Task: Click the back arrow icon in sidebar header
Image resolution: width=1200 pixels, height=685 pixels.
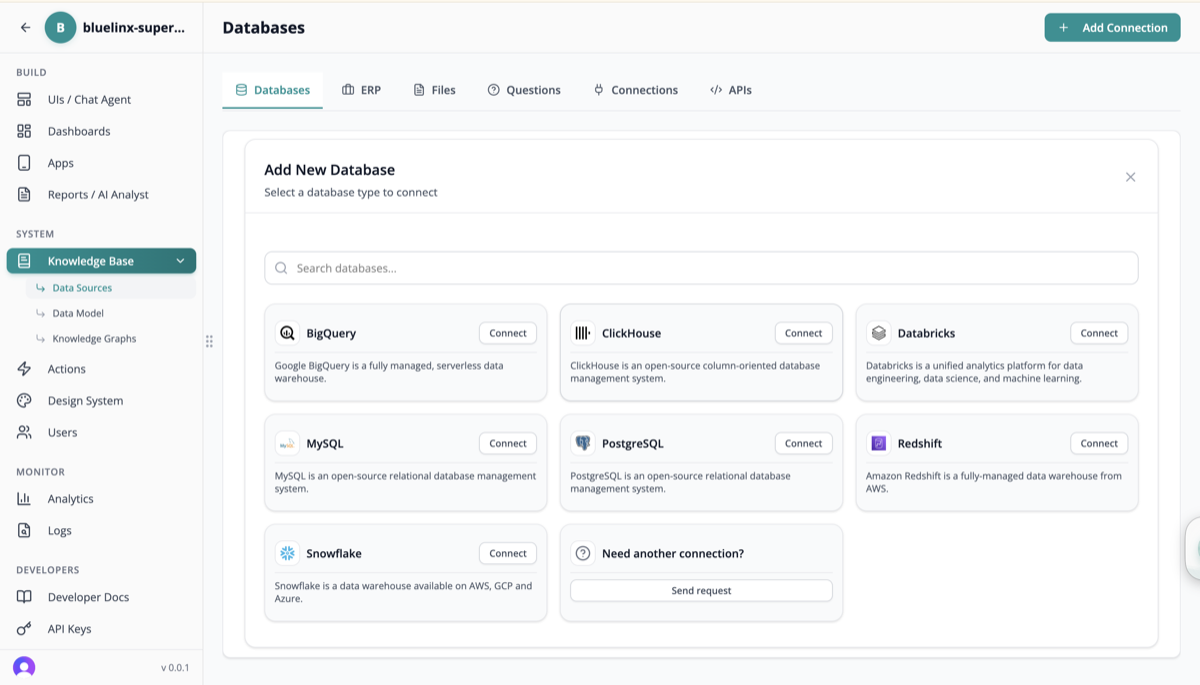Action: coord(25,28)
